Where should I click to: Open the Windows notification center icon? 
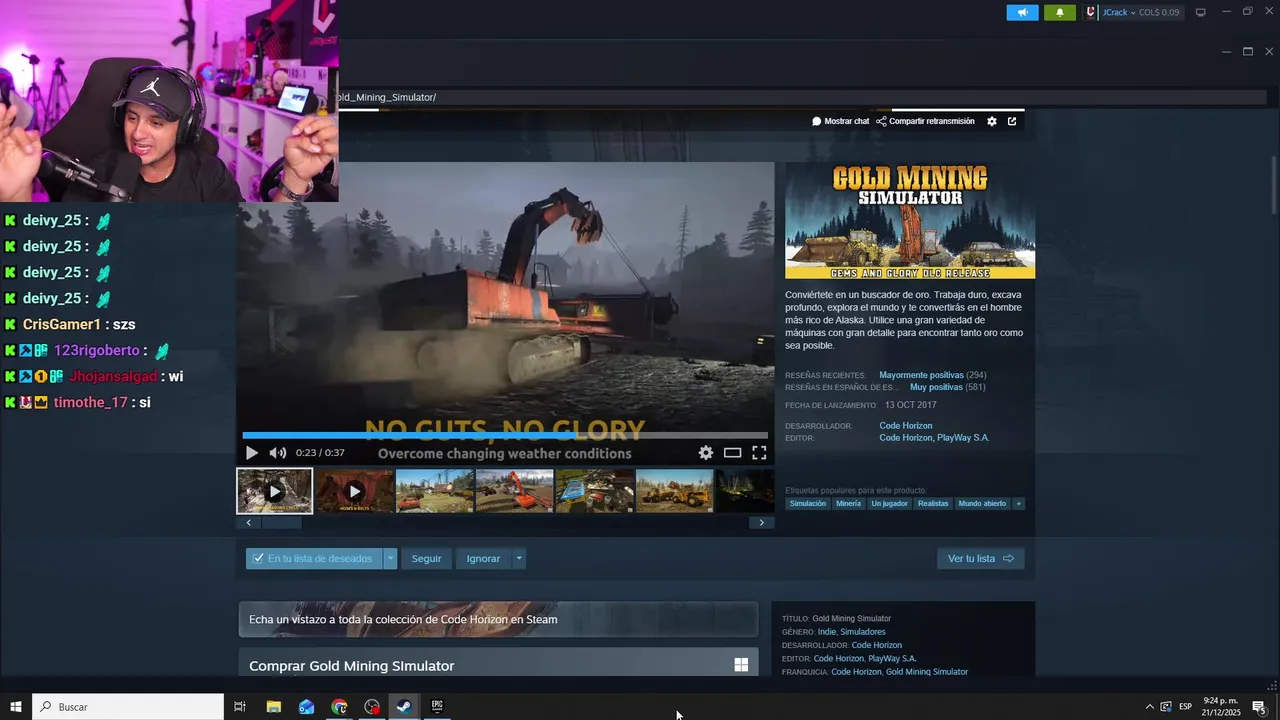[x=1259, y=707]
